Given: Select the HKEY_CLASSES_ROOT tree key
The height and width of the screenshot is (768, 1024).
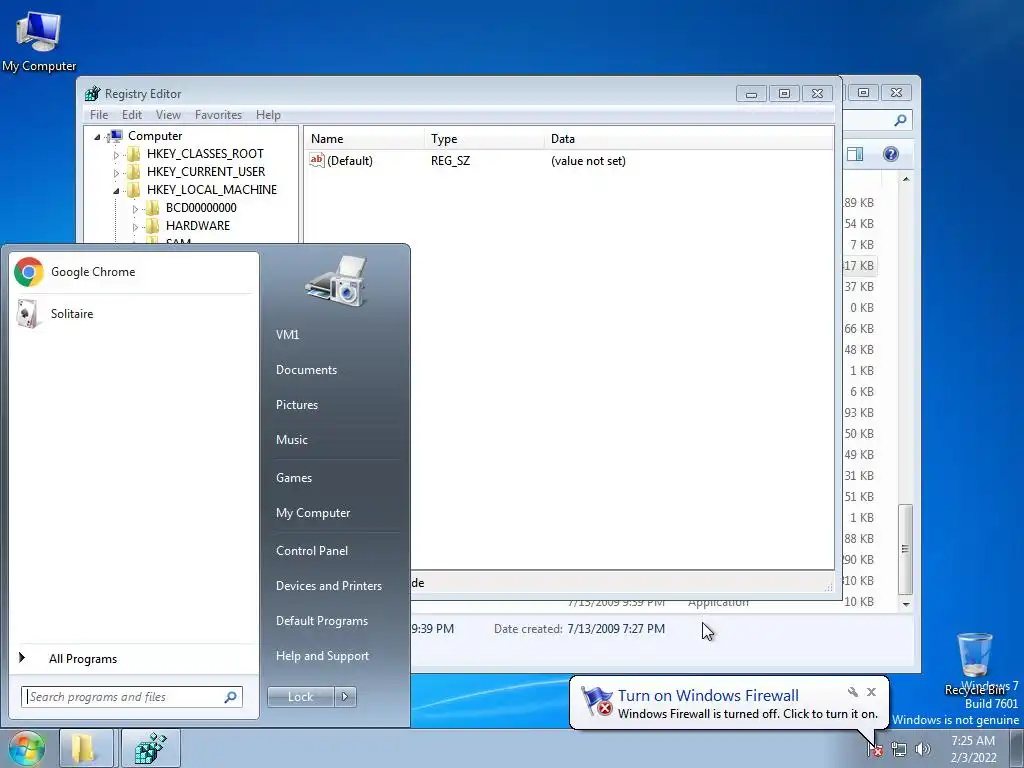Looking at the screenshot, I should 205,154.
